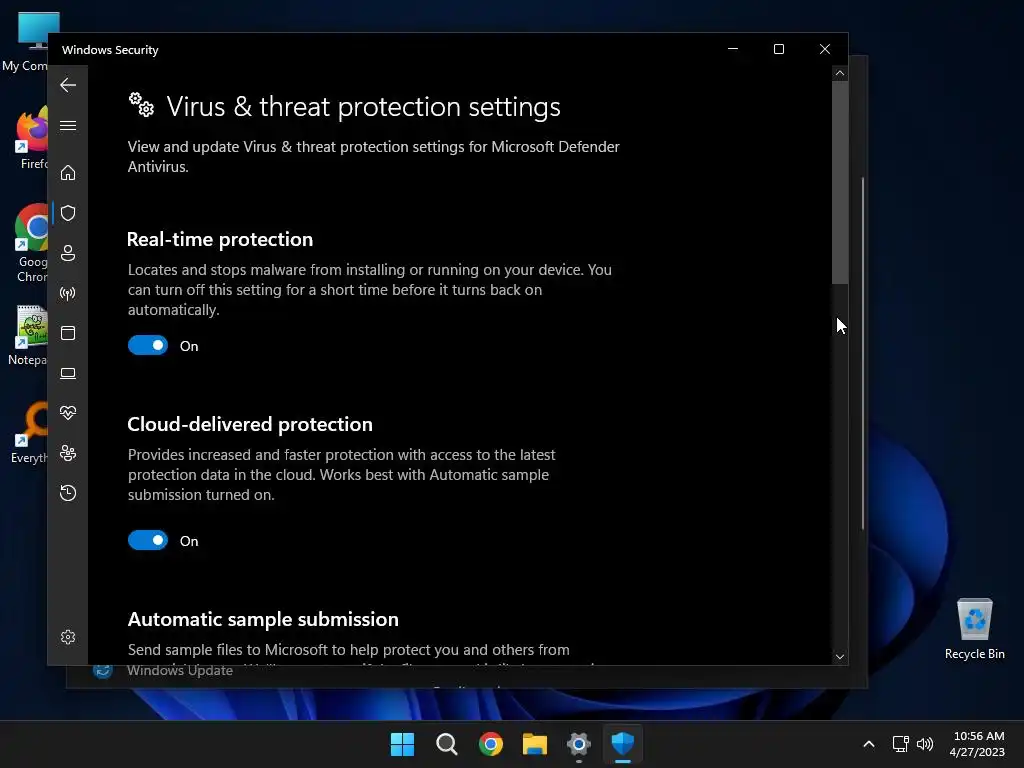Open Protection history clock icon
The image size is (1024, 768).
68,493
